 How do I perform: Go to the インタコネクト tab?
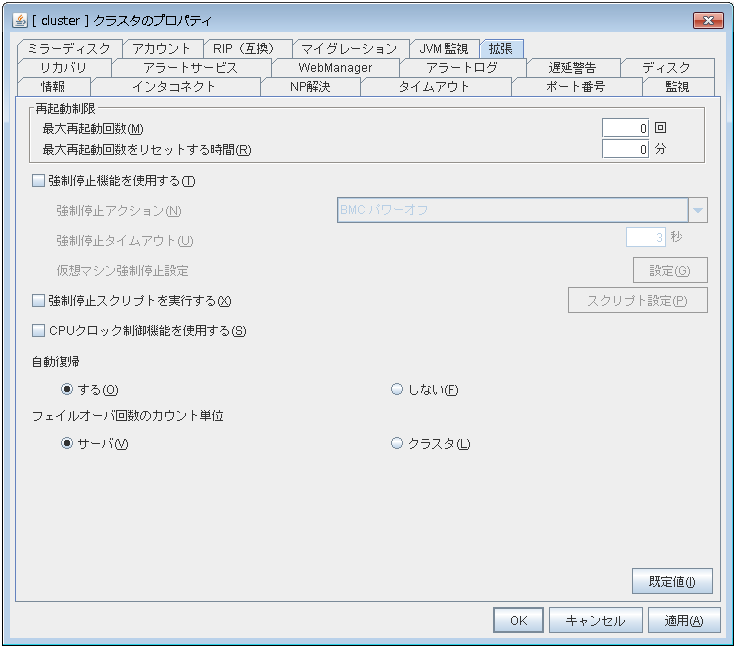(x=173, y=86)
